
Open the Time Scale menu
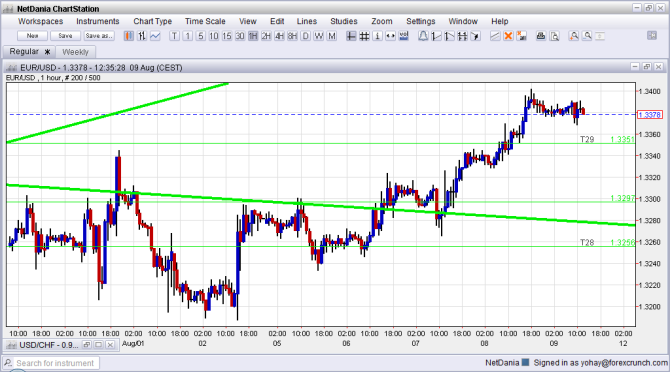(205, 21)
